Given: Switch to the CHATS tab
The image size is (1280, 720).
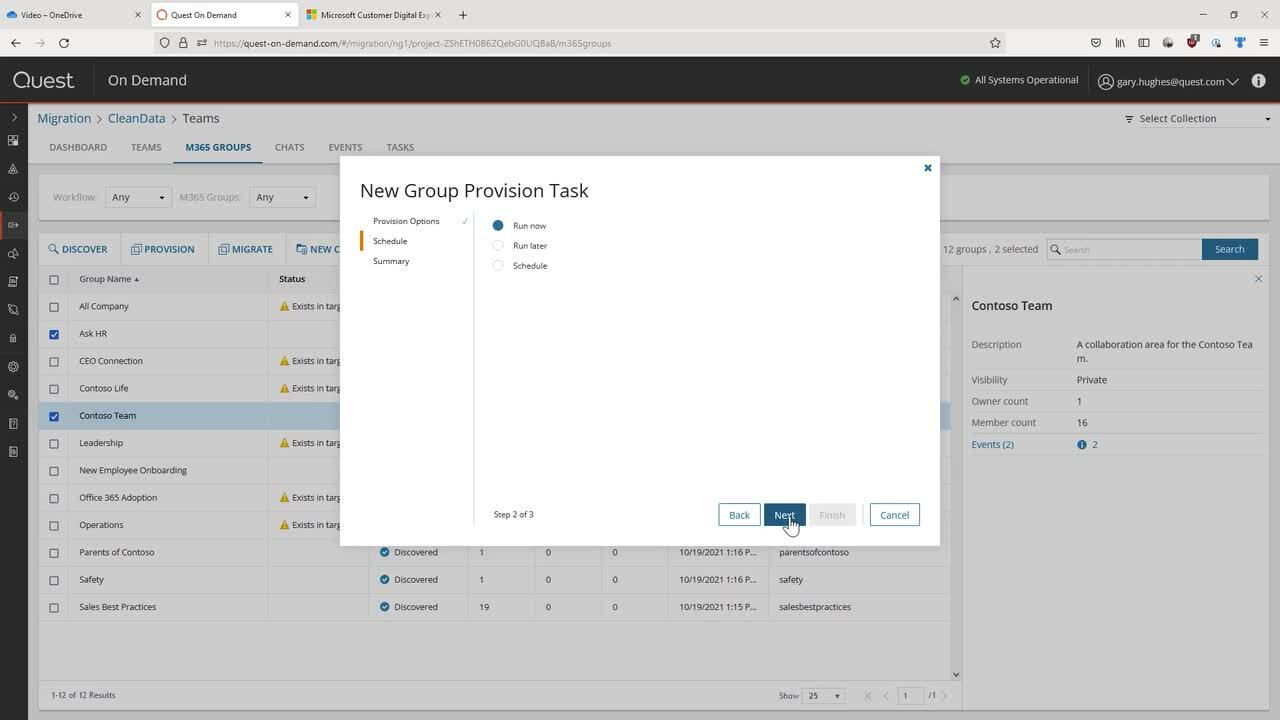Looking at the screenshot, I should coord(289,147).
